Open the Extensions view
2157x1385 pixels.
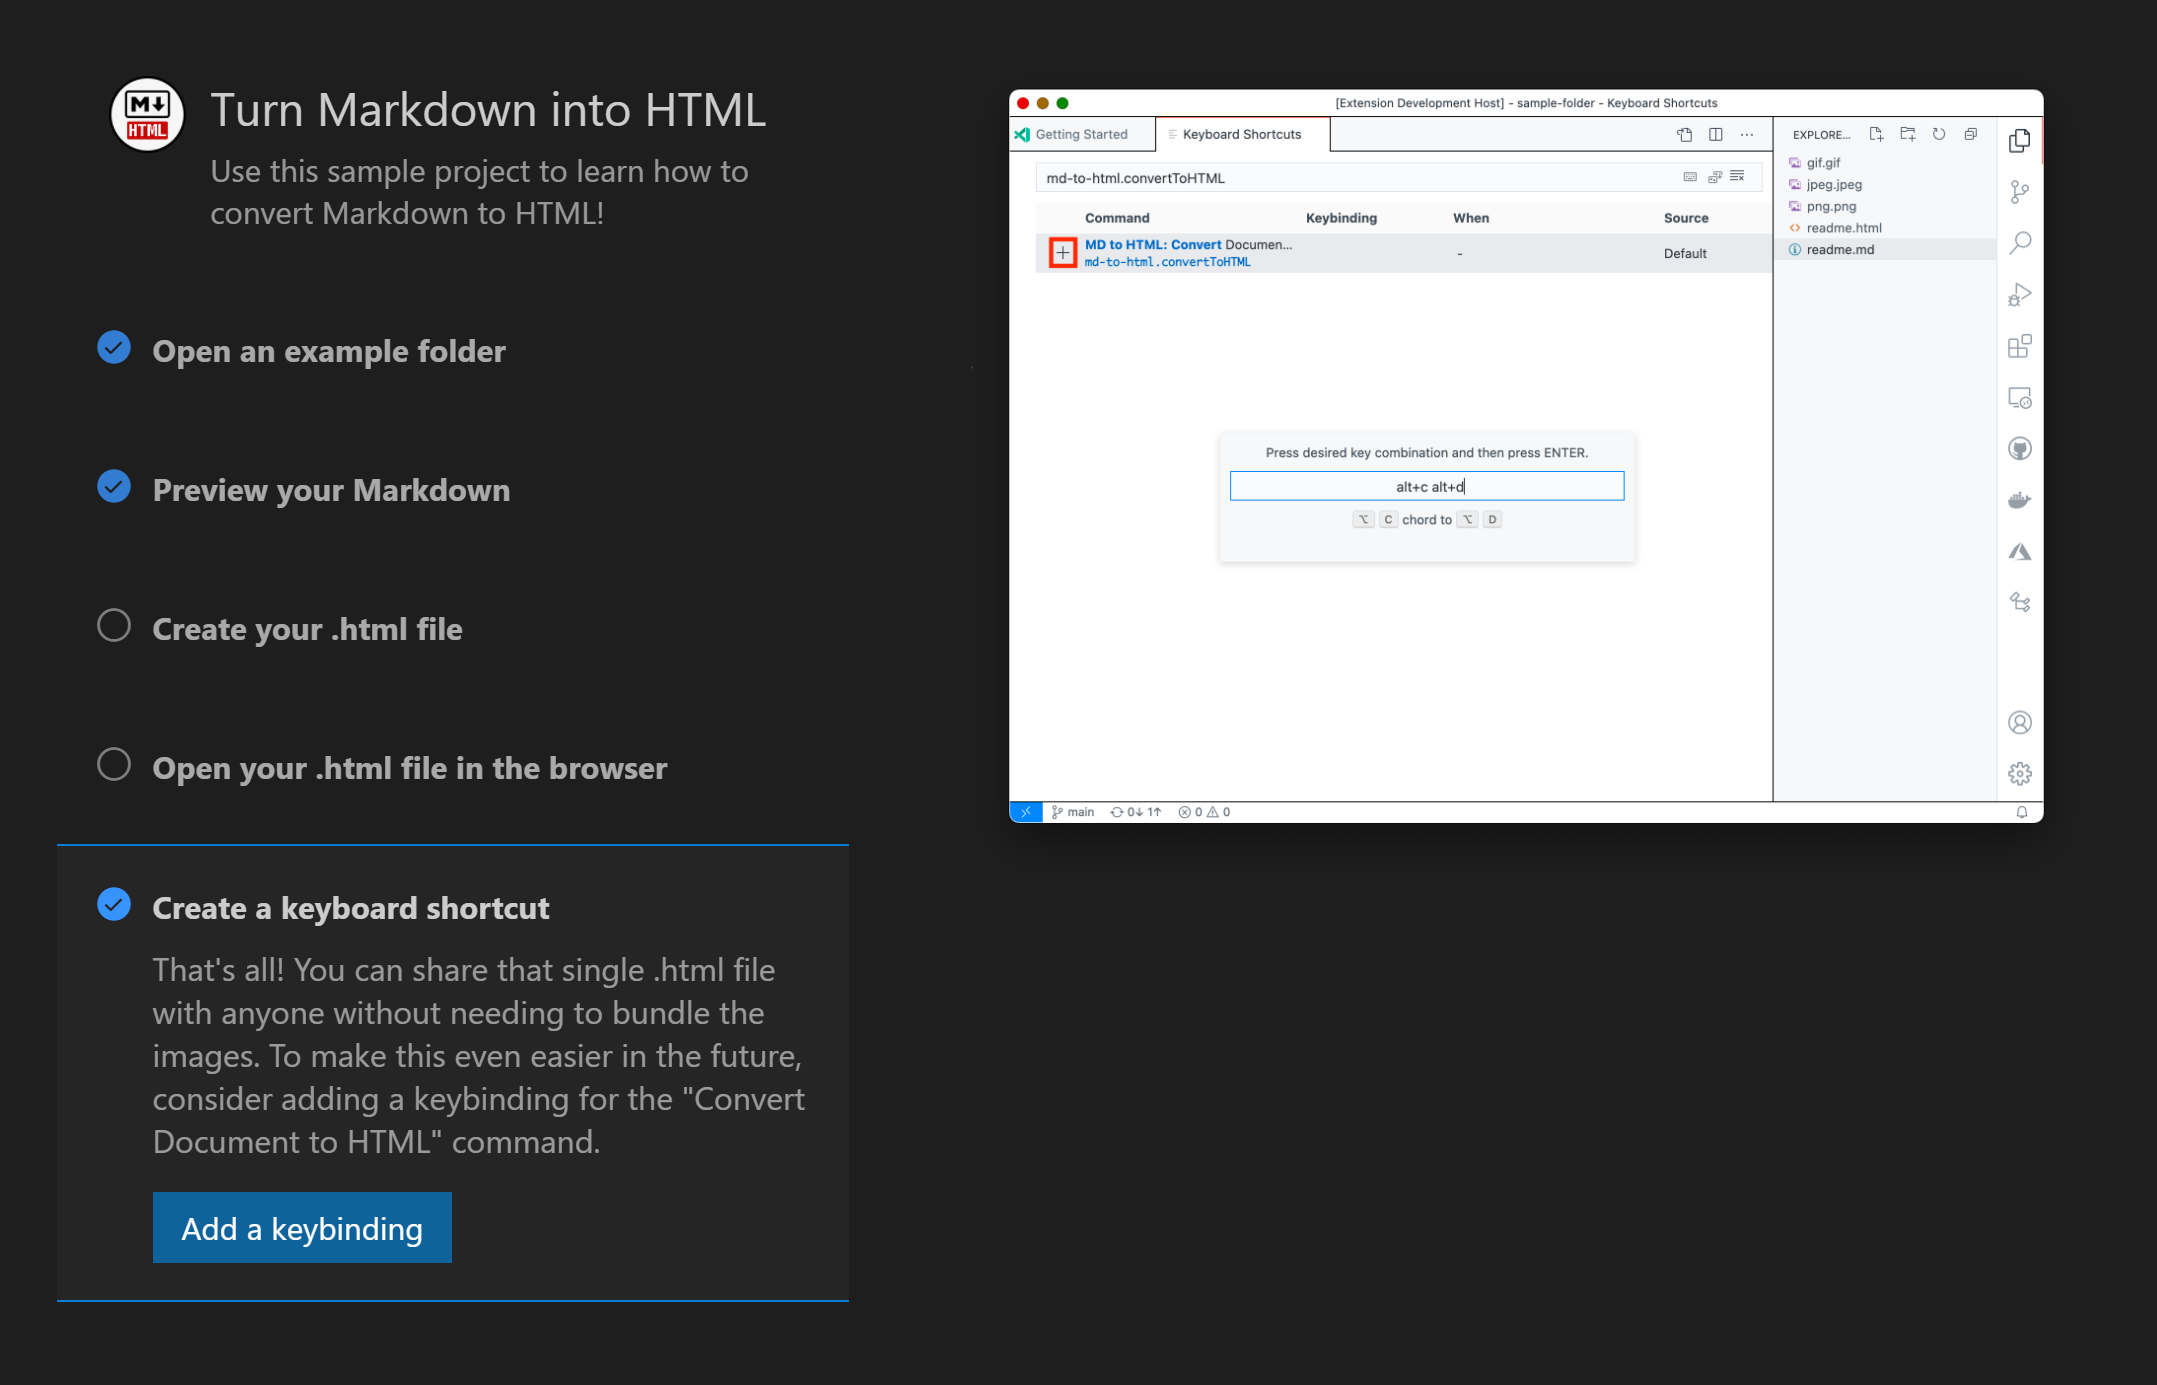click(x=2020, y=347)
